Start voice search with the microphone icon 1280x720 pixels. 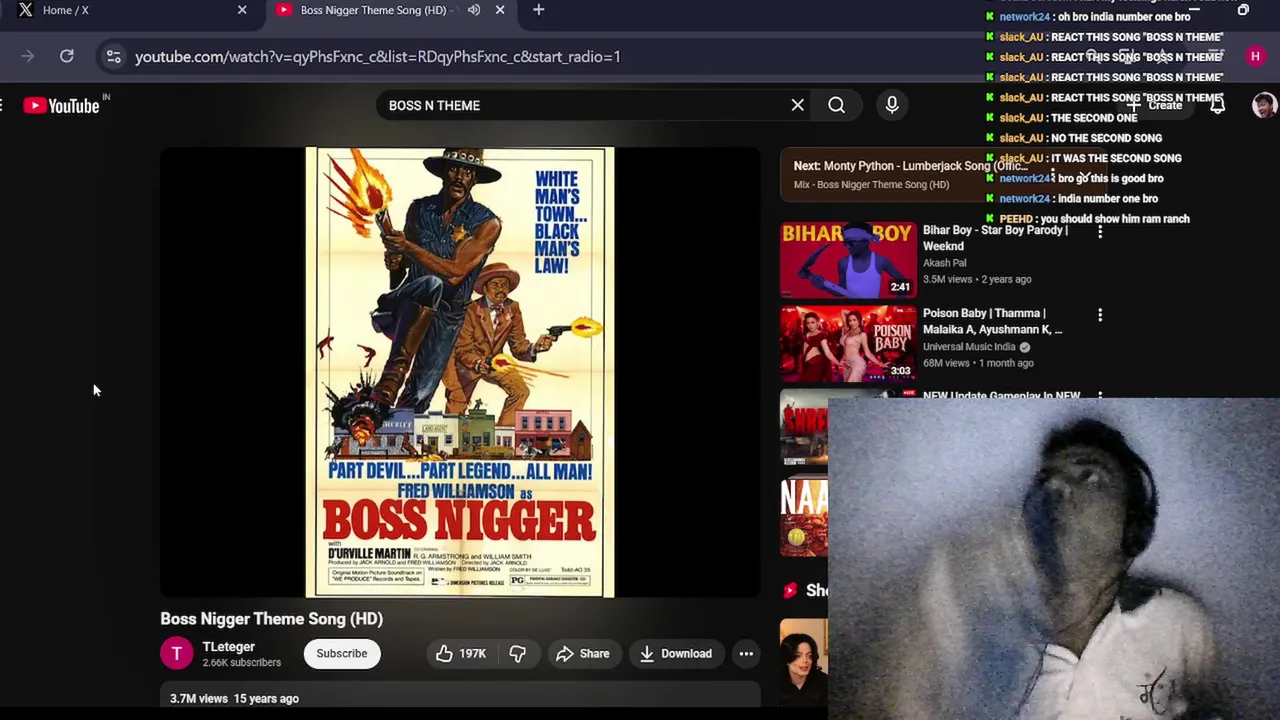[892, 105]
